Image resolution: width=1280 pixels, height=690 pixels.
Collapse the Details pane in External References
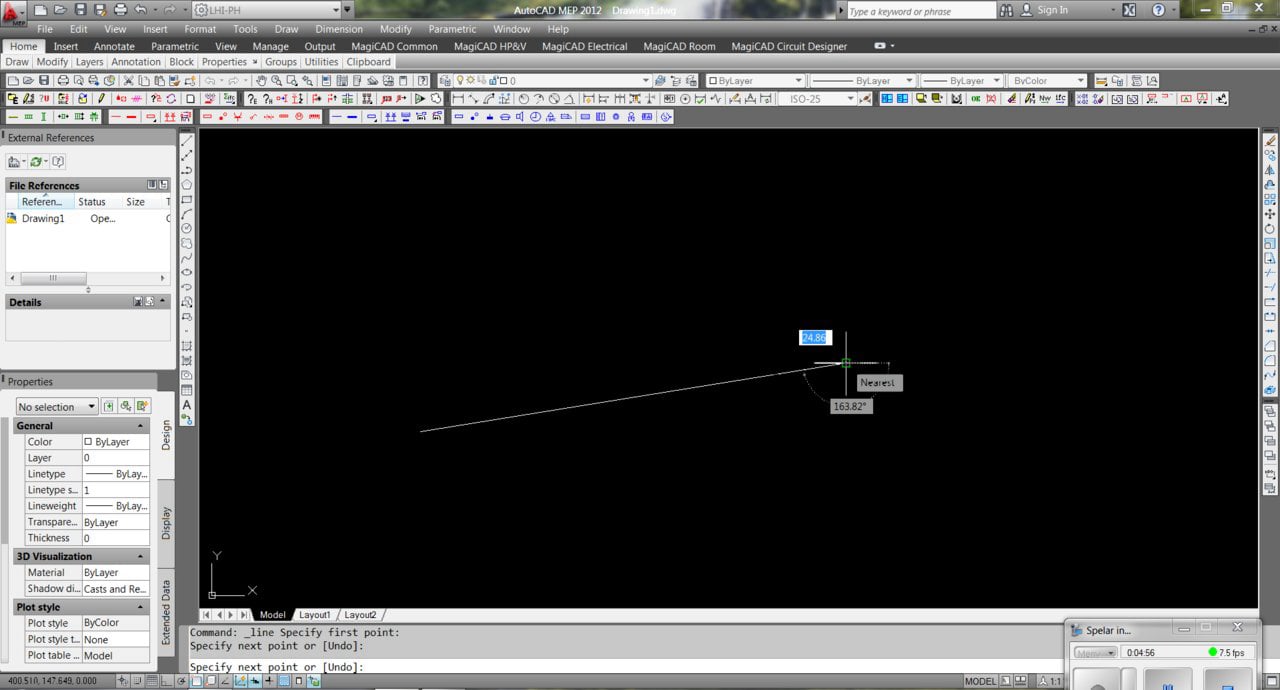point(162,301)
